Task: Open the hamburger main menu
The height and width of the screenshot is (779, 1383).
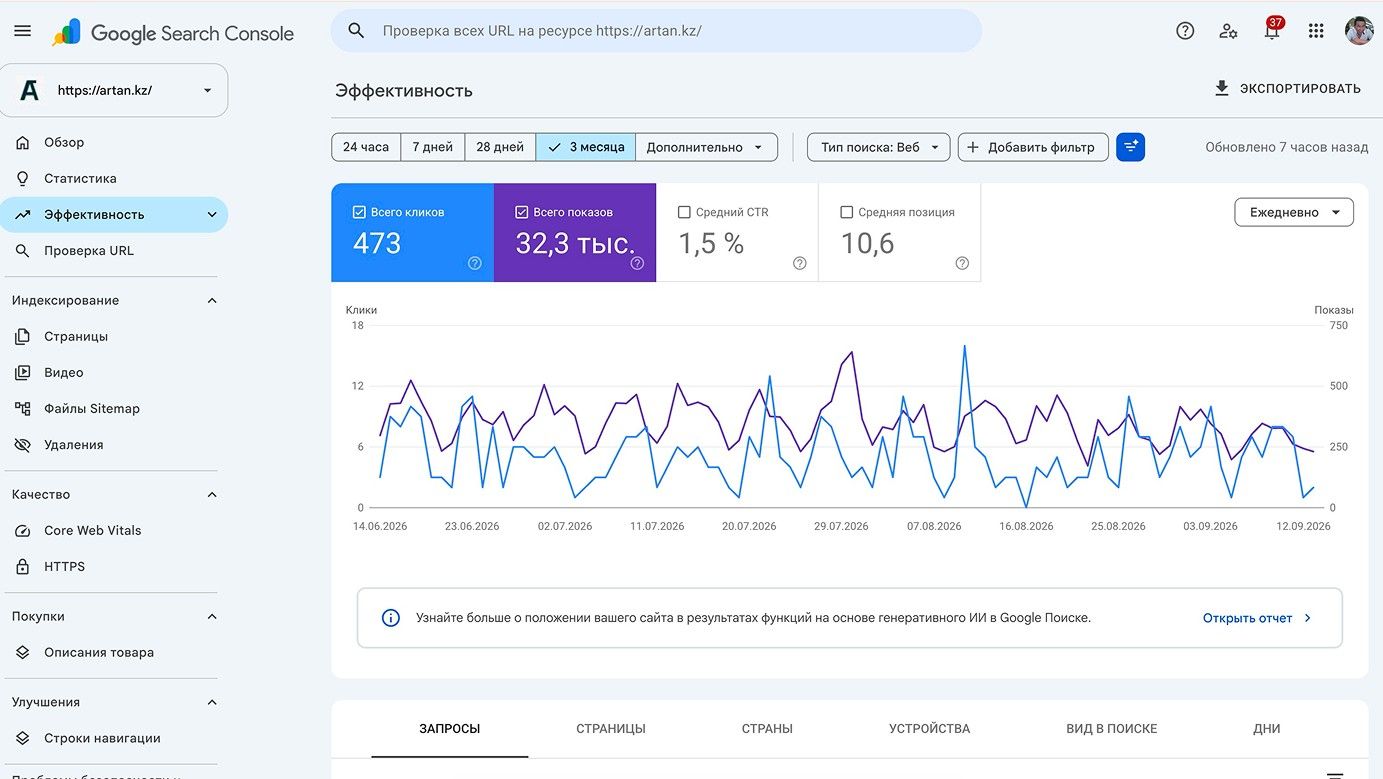Action: [22, 31]
